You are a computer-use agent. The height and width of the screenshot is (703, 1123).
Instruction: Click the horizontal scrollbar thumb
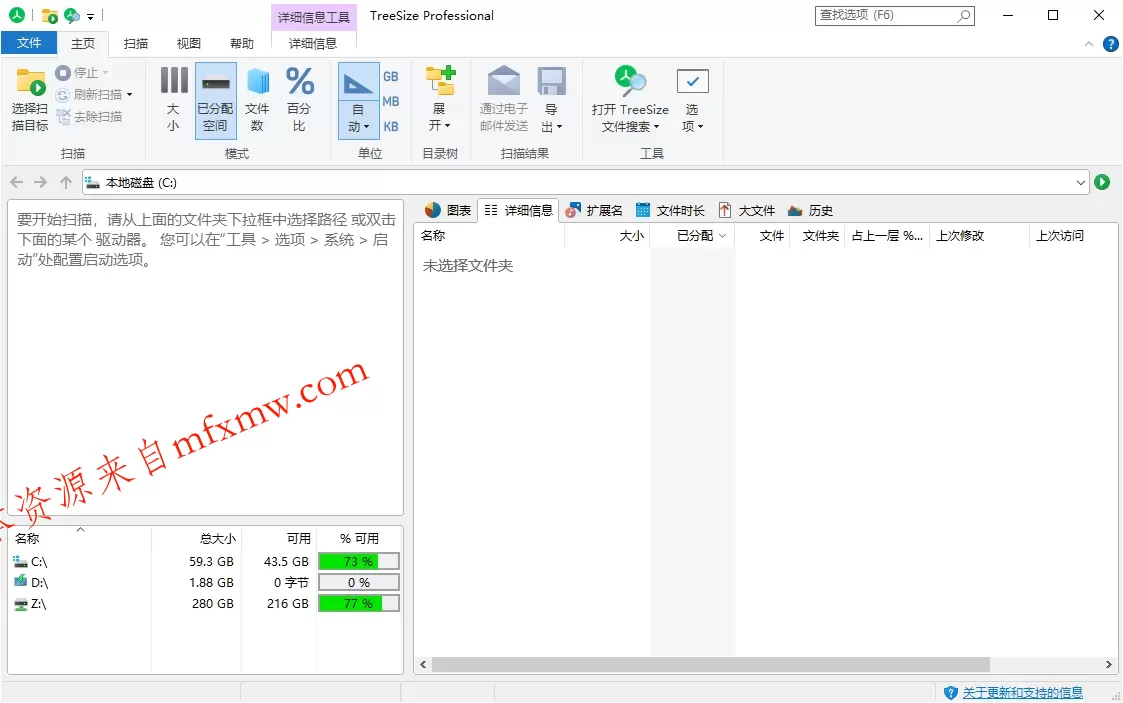(x=710, y=664)
